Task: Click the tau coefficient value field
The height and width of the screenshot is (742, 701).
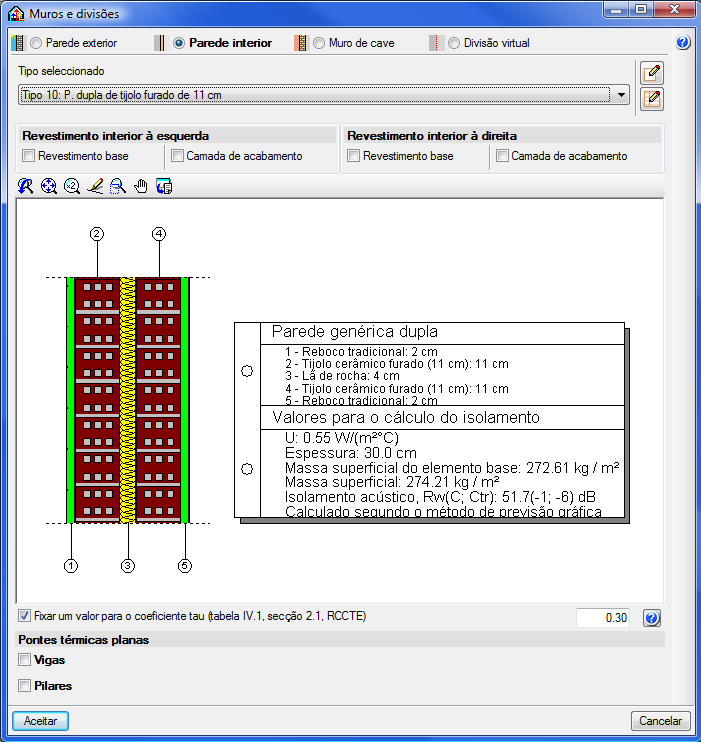Action: point(603,618)
